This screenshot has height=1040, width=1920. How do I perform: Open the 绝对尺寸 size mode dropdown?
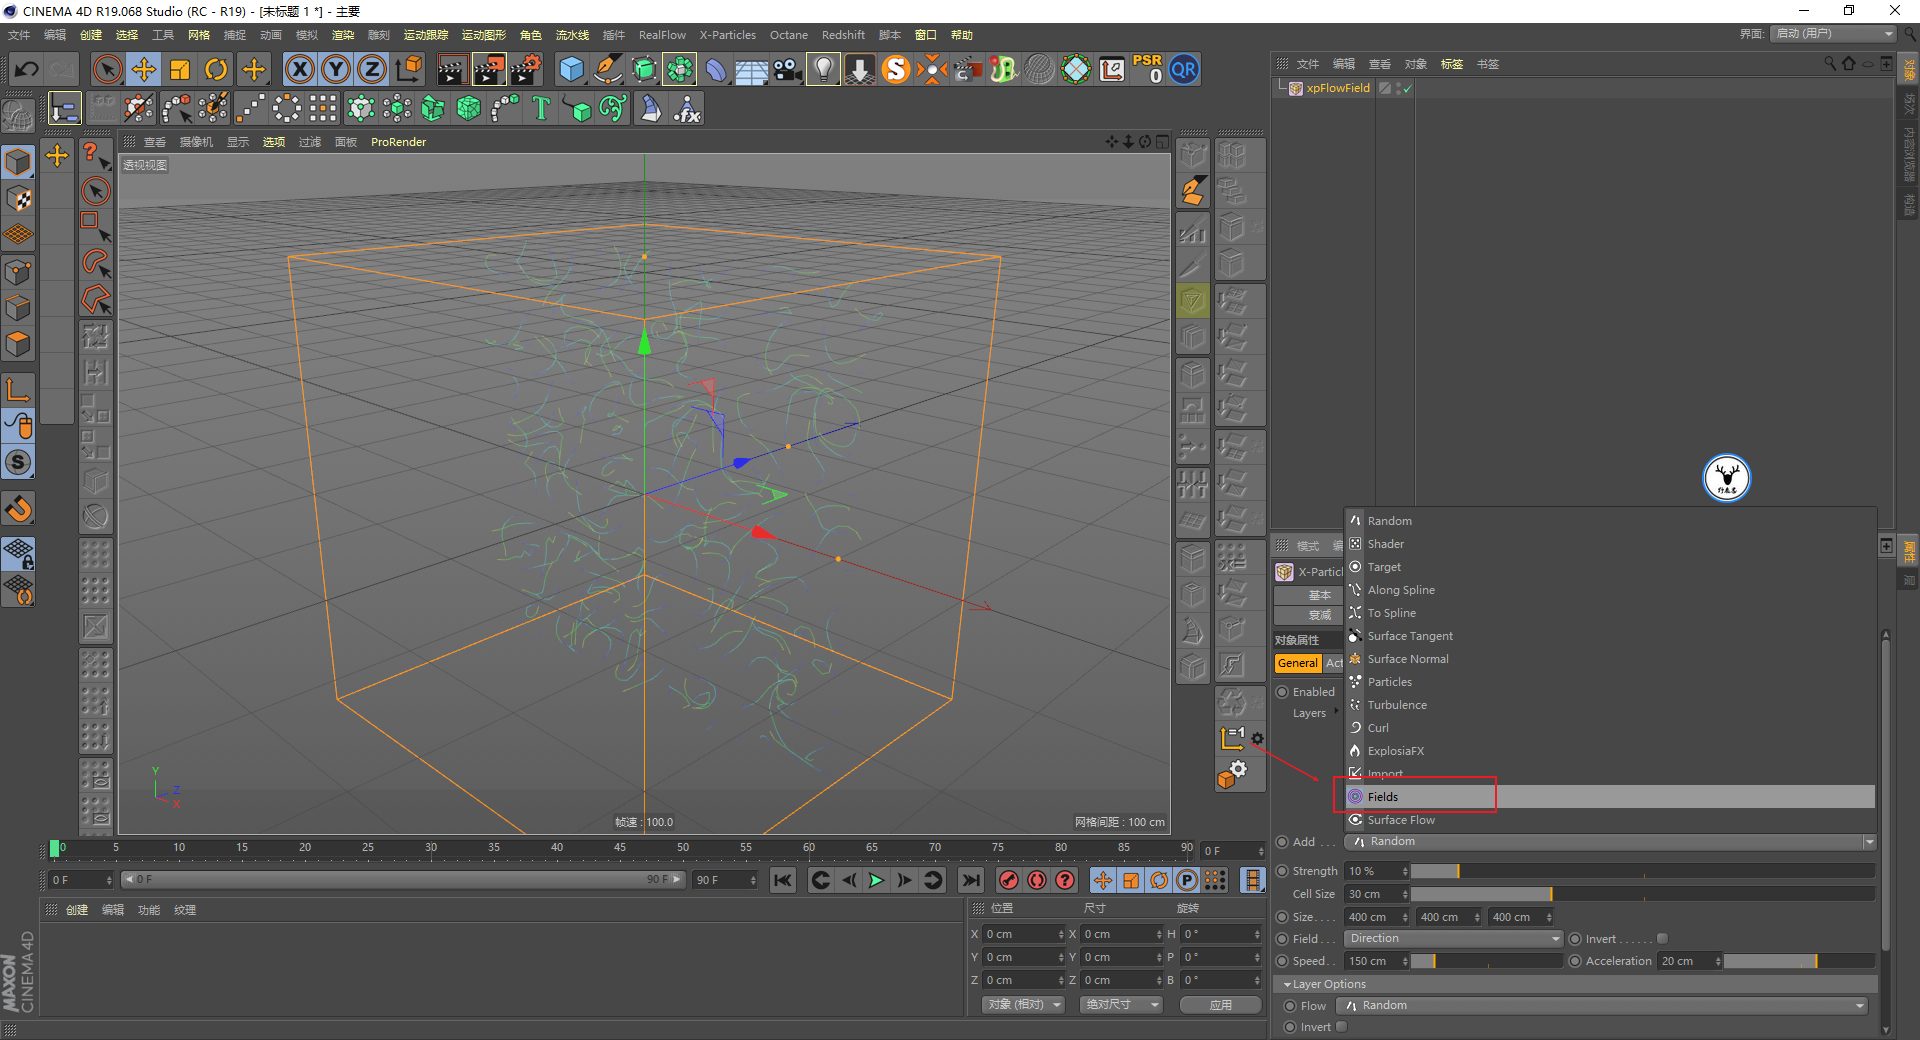(x=1122, y=1005)
